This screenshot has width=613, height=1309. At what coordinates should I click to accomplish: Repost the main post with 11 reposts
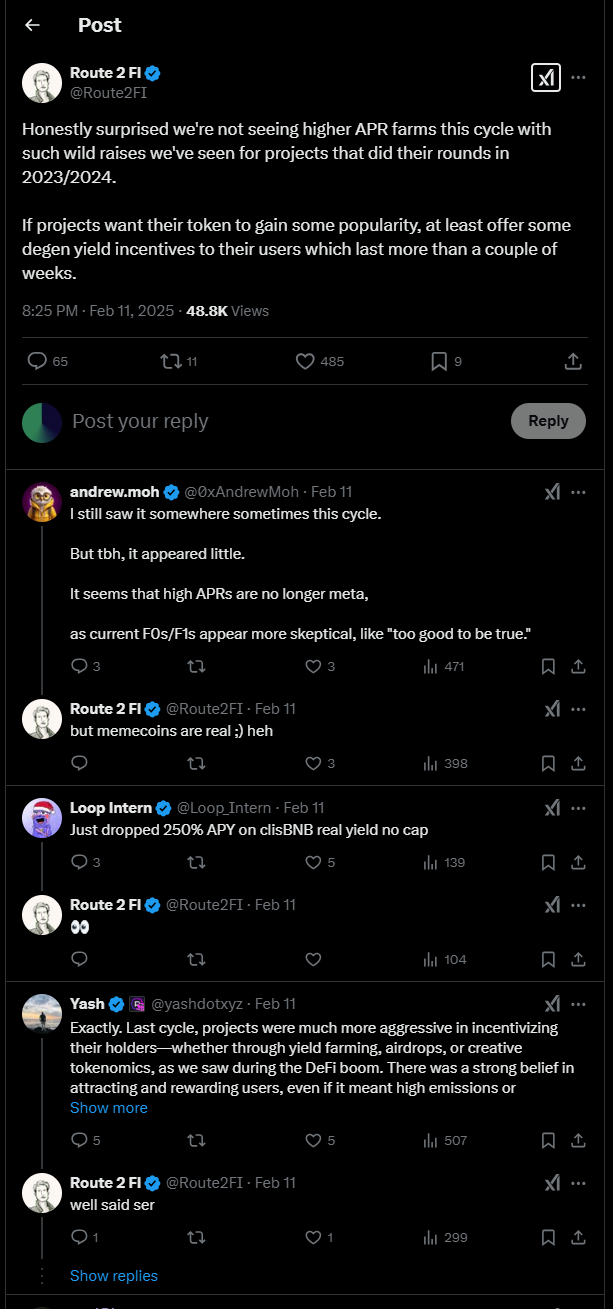pos(179,361)
